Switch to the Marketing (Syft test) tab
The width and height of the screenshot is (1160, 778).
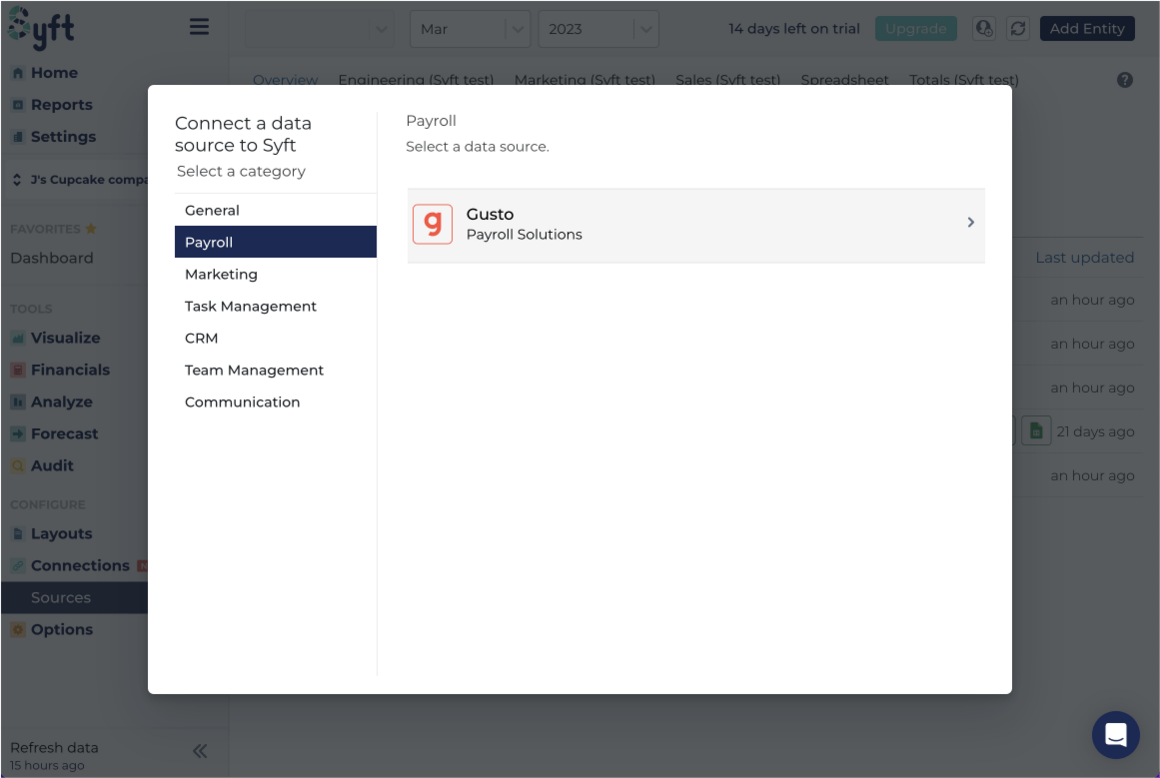tap(584, 79)
